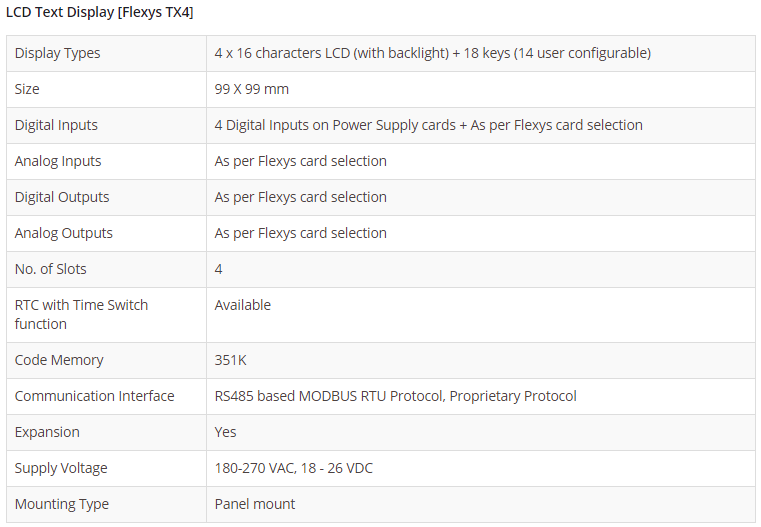Click the Digital Outputs row label
Image resolution: width=761 pixels, height=527 pixels.
click(62, 197)
